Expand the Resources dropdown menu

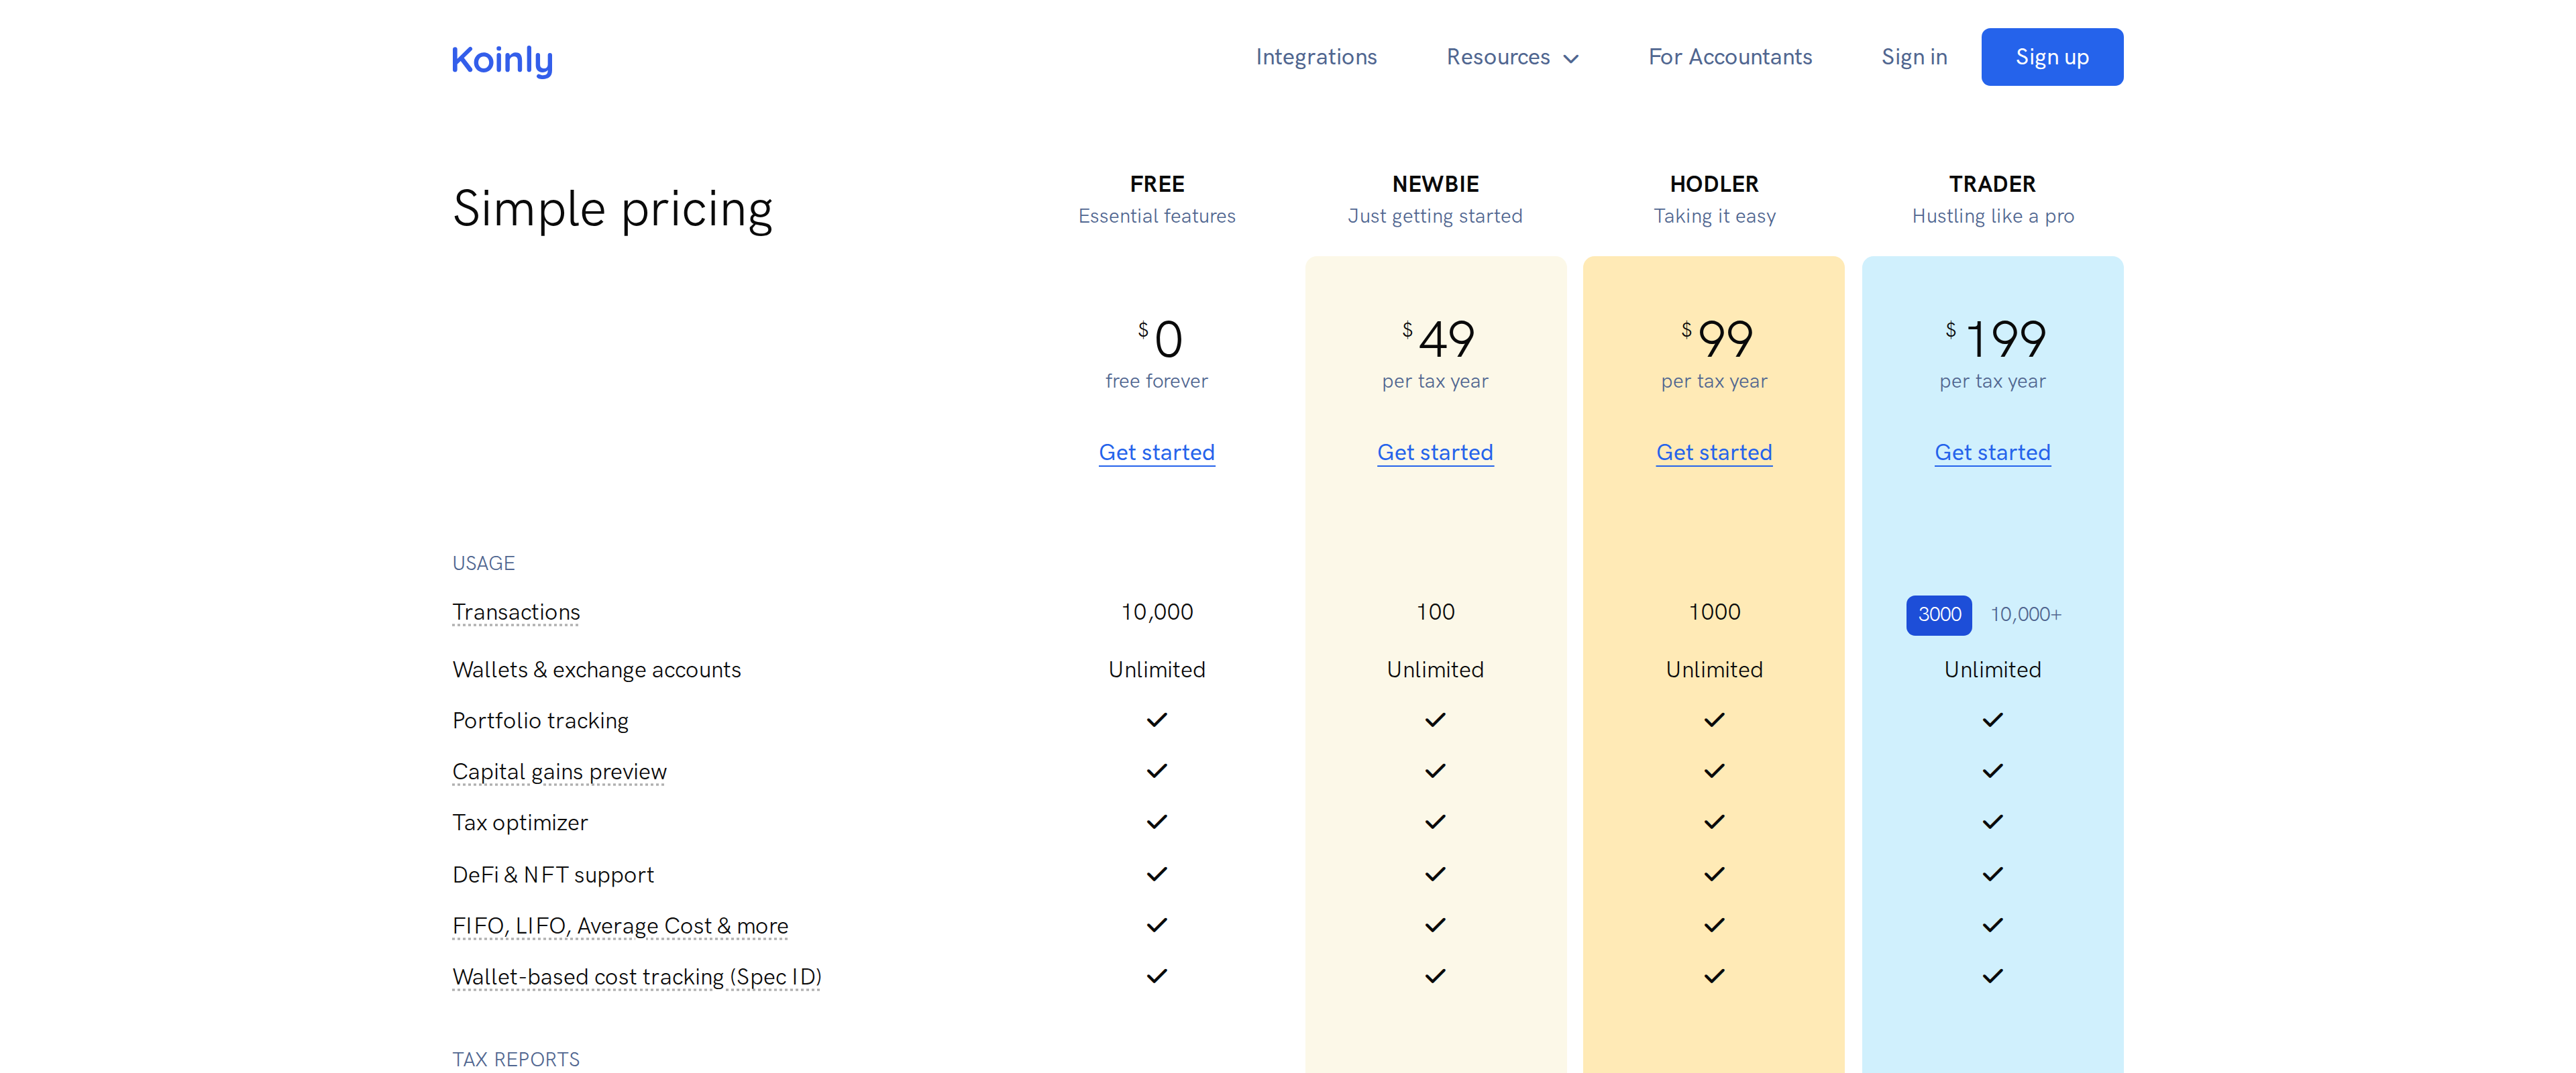coord(1512,57)
